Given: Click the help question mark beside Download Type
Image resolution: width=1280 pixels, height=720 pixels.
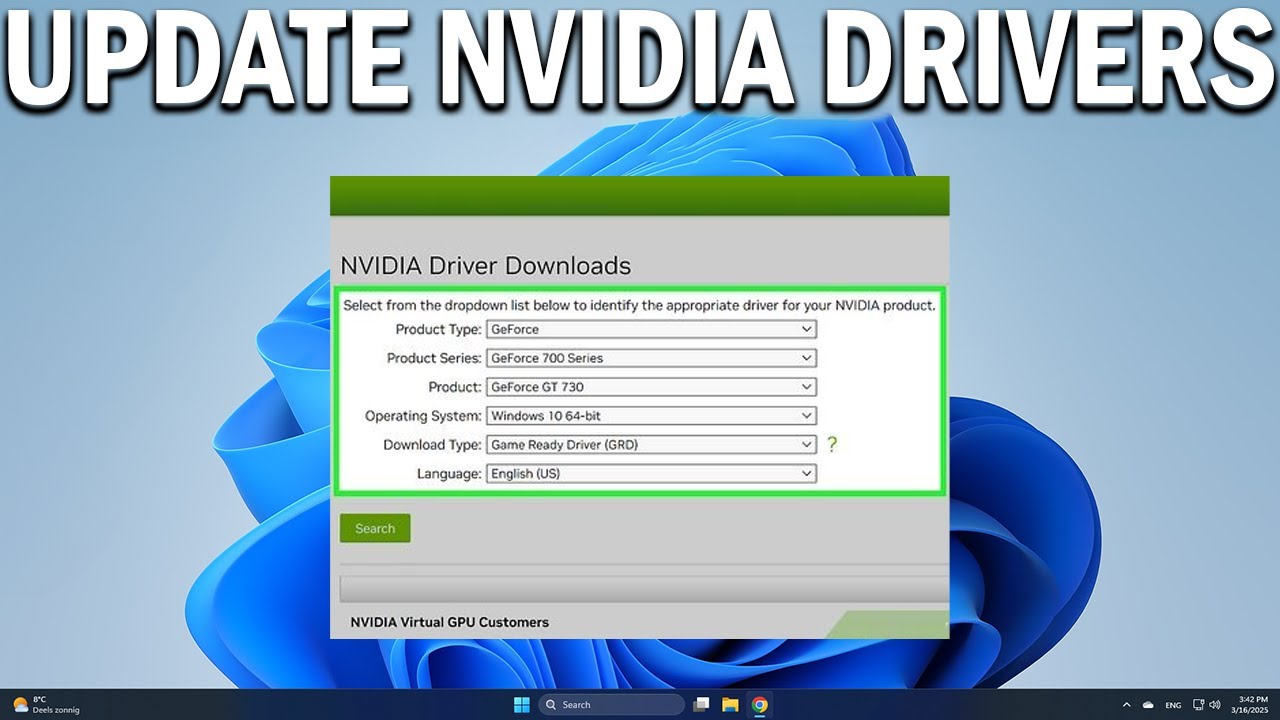Looking at the screenshot, I should (x=831, y=445).
